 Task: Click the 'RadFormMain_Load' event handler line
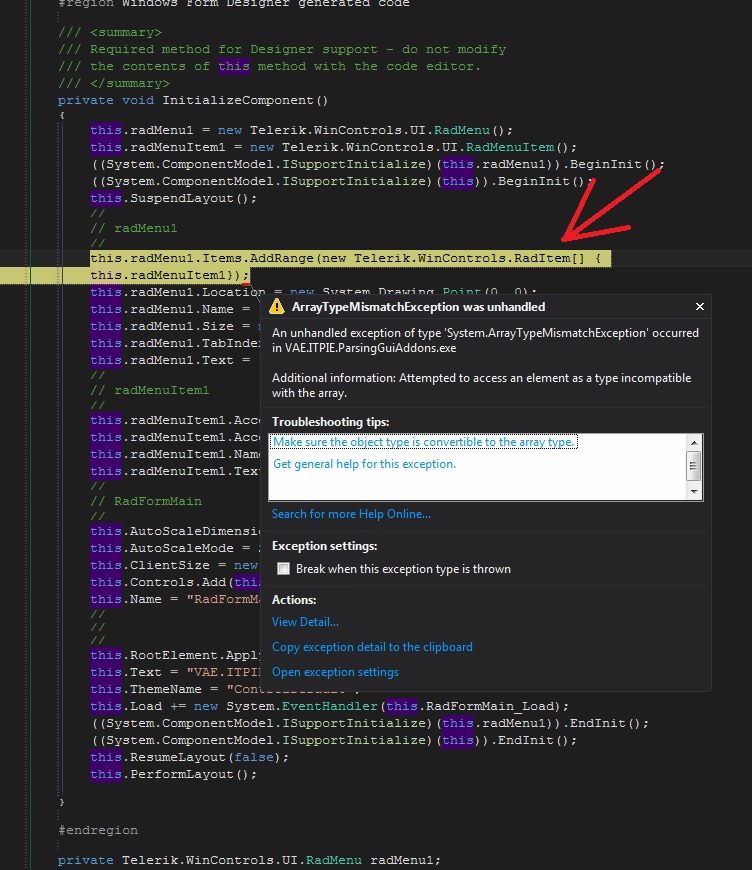click(330, 706)
